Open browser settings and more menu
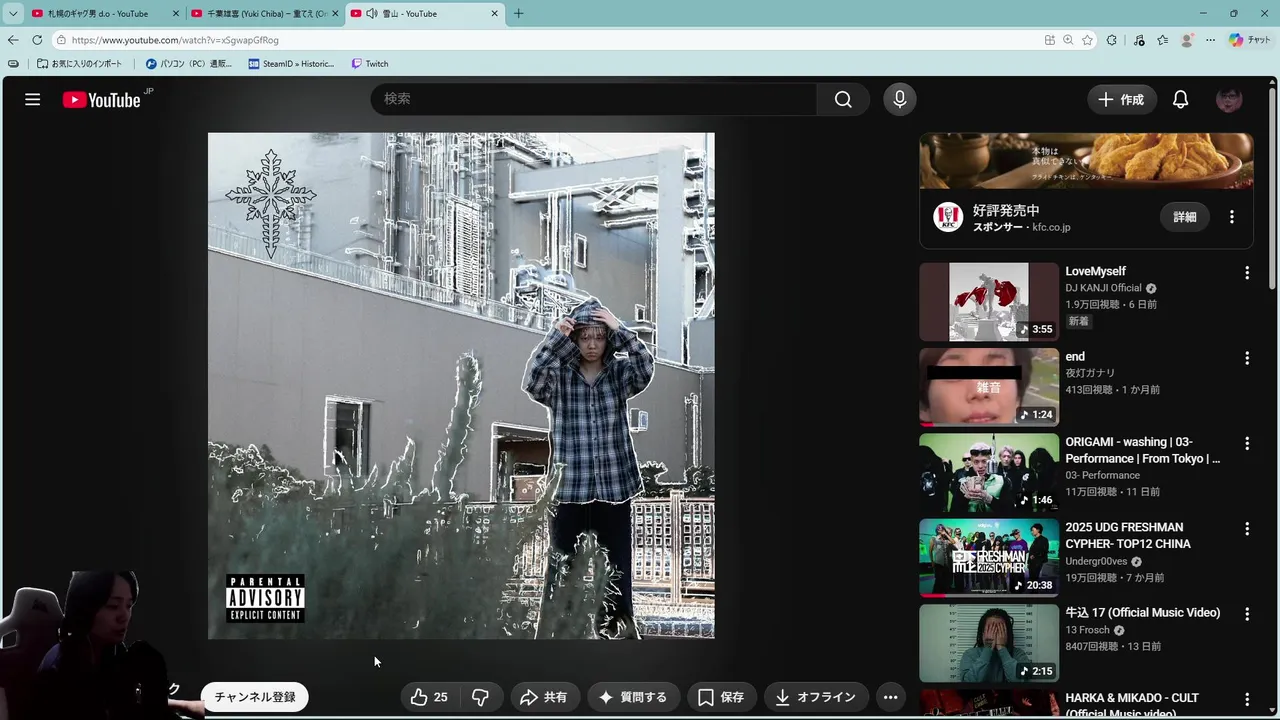This screenshot has width=1280, height=720. (x=1210, y=40)
